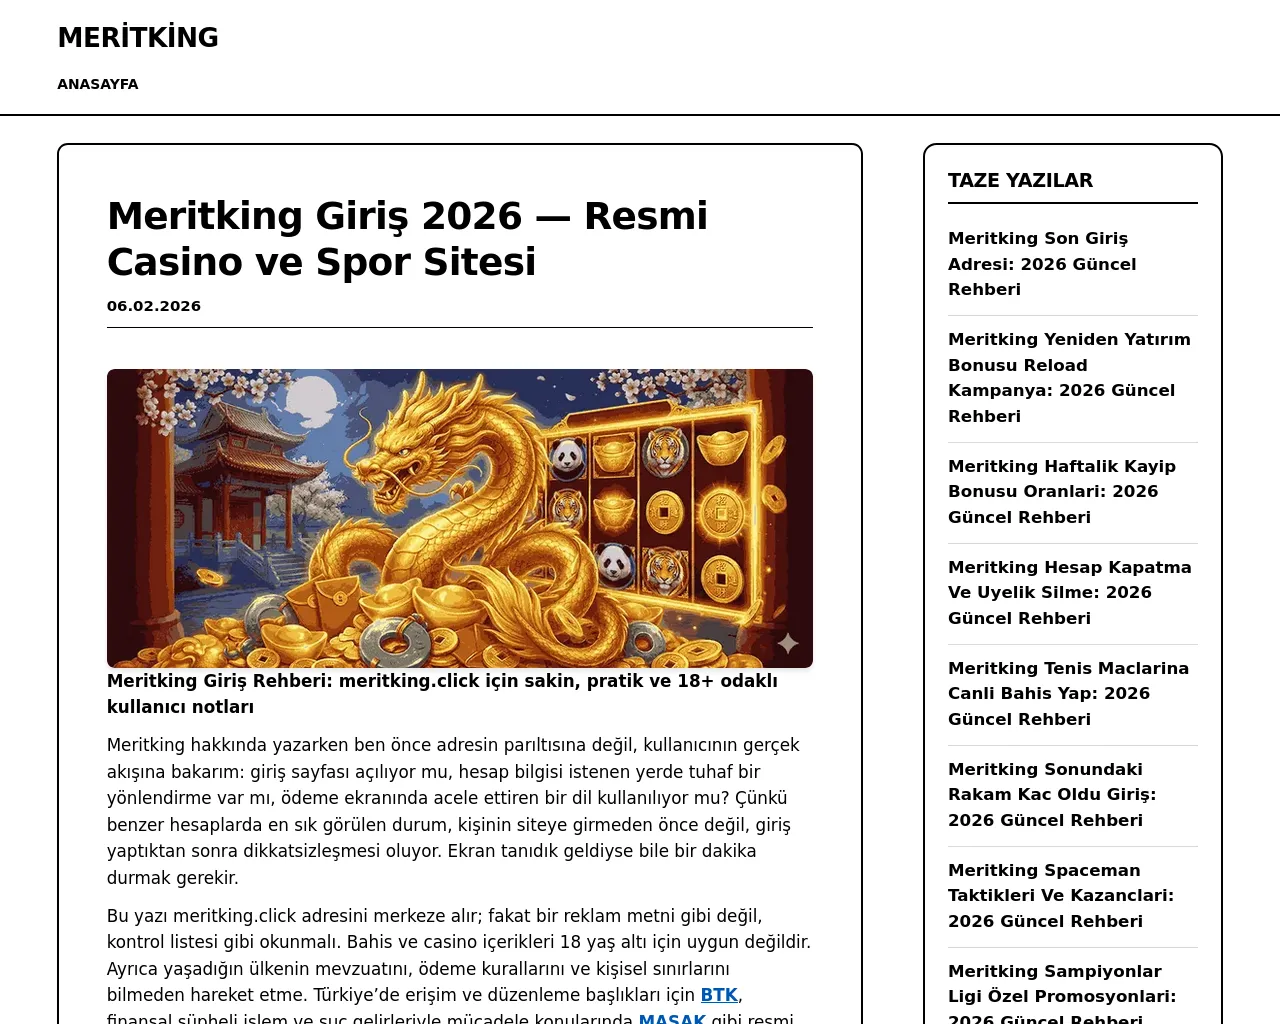Screen dimensions: 1280x1024
Task: Click the 'TAZE YAZILAR' sidebar heading
Action: coord(1020,181)
